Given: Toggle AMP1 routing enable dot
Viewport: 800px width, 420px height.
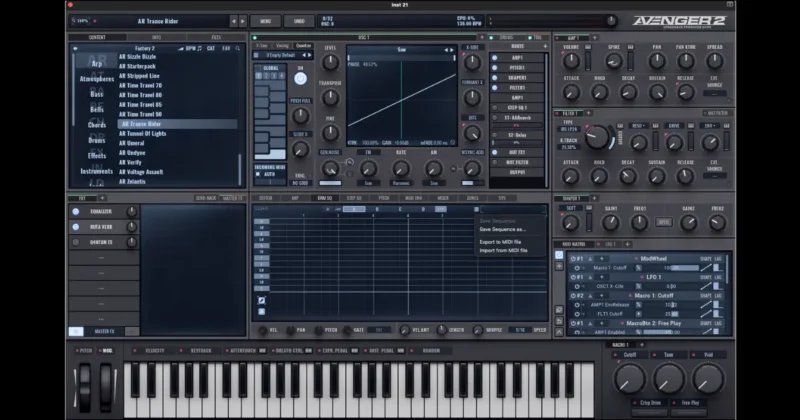Looking at the screenshot, I should pos(494,58).
